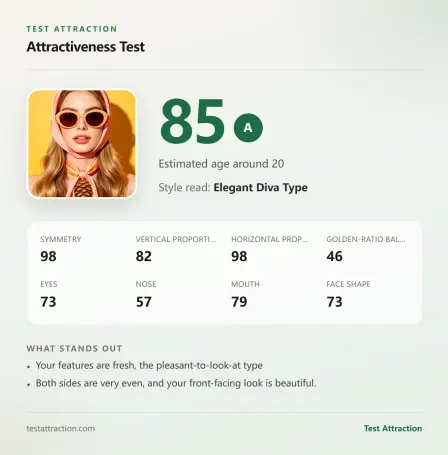Select the Elegant Diva Type style read
The height and width of the screenshot is (455, 448).
[x=260, y=188]
